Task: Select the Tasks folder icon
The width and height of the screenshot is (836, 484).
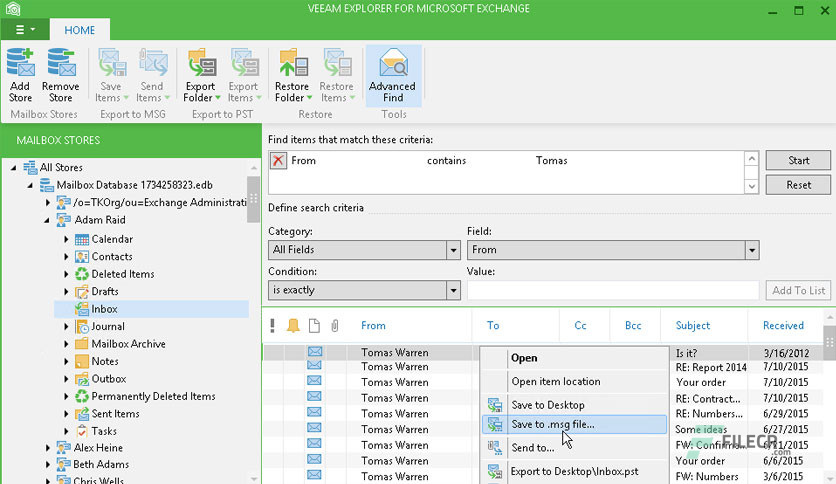Action: (x=82, y=431)
